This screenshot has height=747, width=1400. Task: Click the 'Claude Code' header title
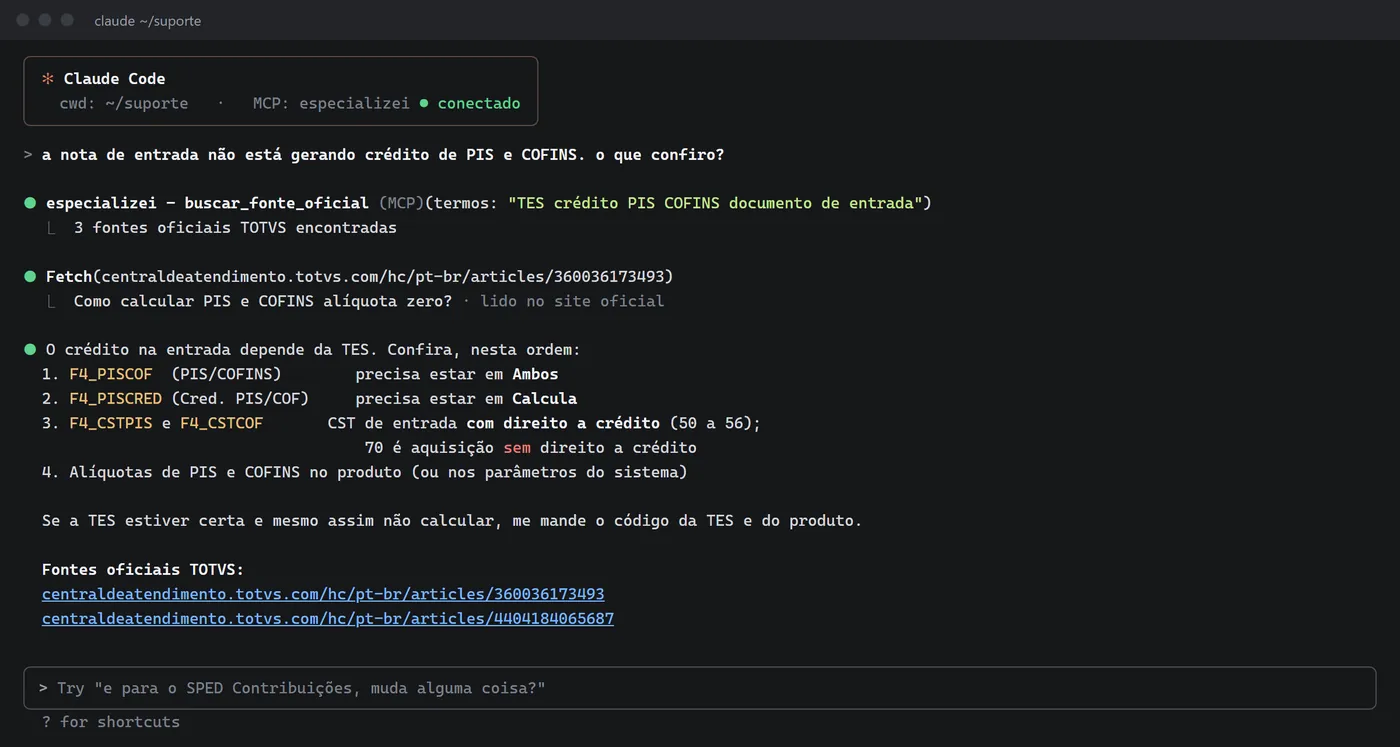[114, 79]
